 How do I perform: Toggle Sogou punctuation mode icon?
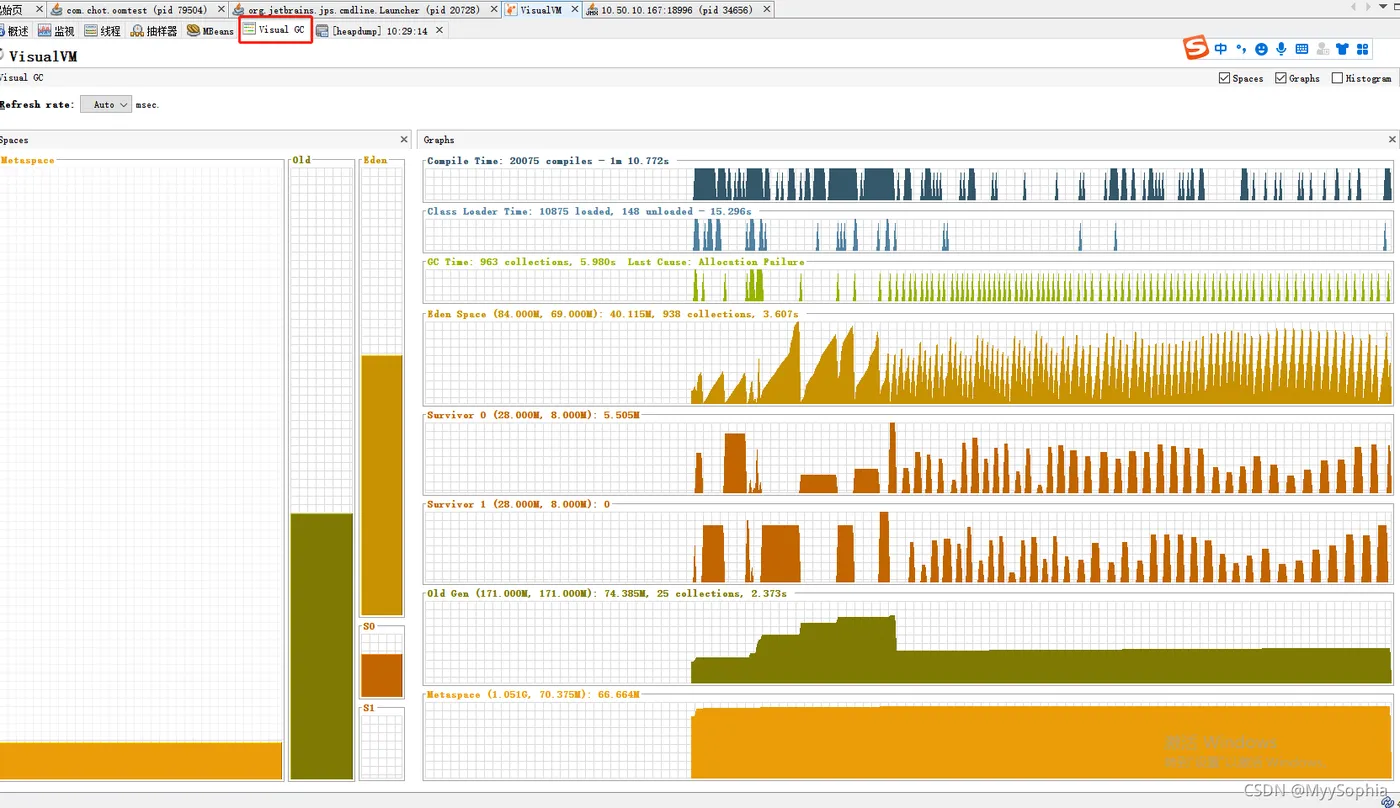[1241, 48]
